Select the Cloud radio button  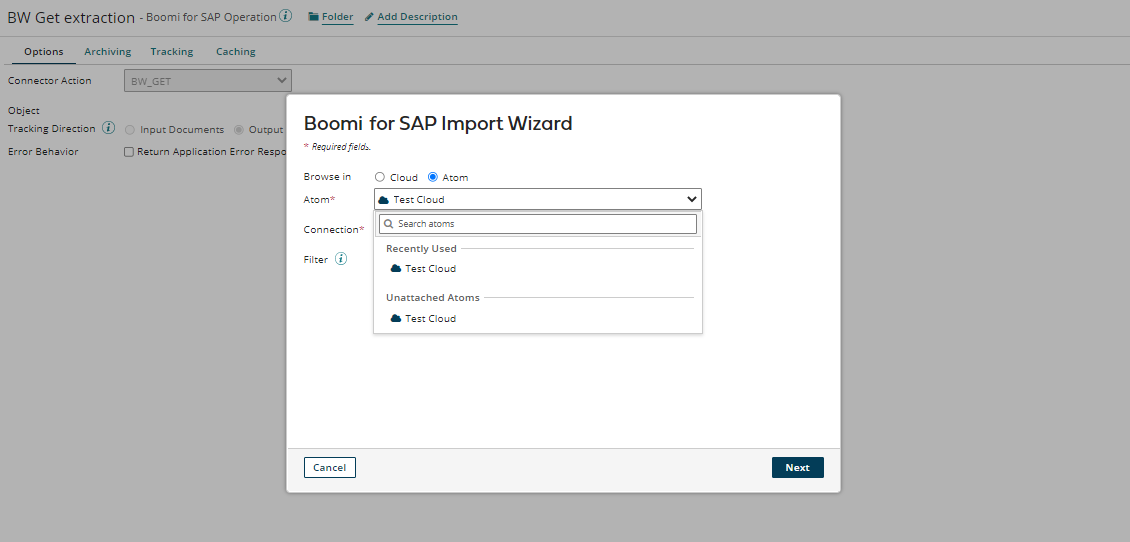[380, 177]
